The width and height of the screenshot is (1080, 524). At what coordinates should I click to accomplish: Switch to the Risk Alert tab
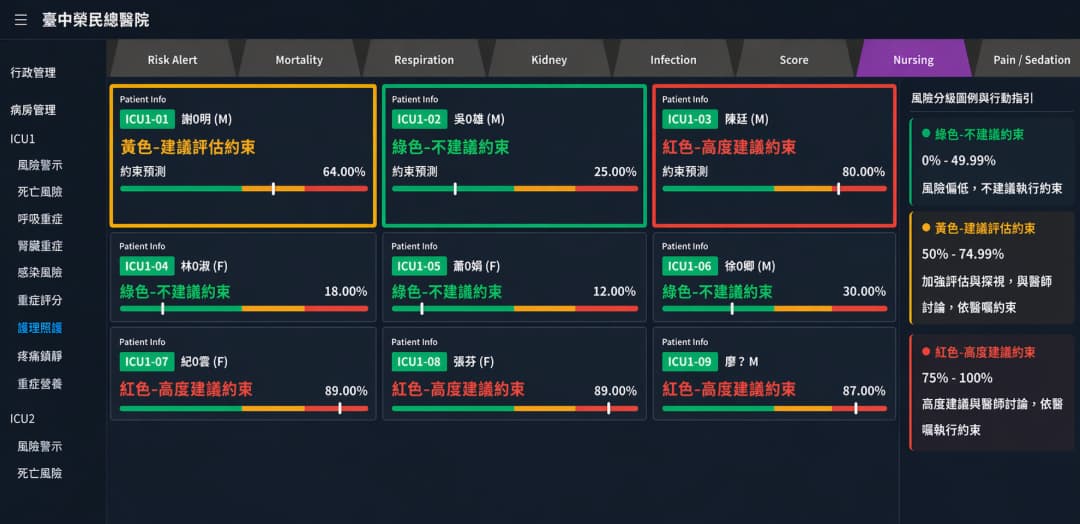pyautogui.click(x=172, y=60)
